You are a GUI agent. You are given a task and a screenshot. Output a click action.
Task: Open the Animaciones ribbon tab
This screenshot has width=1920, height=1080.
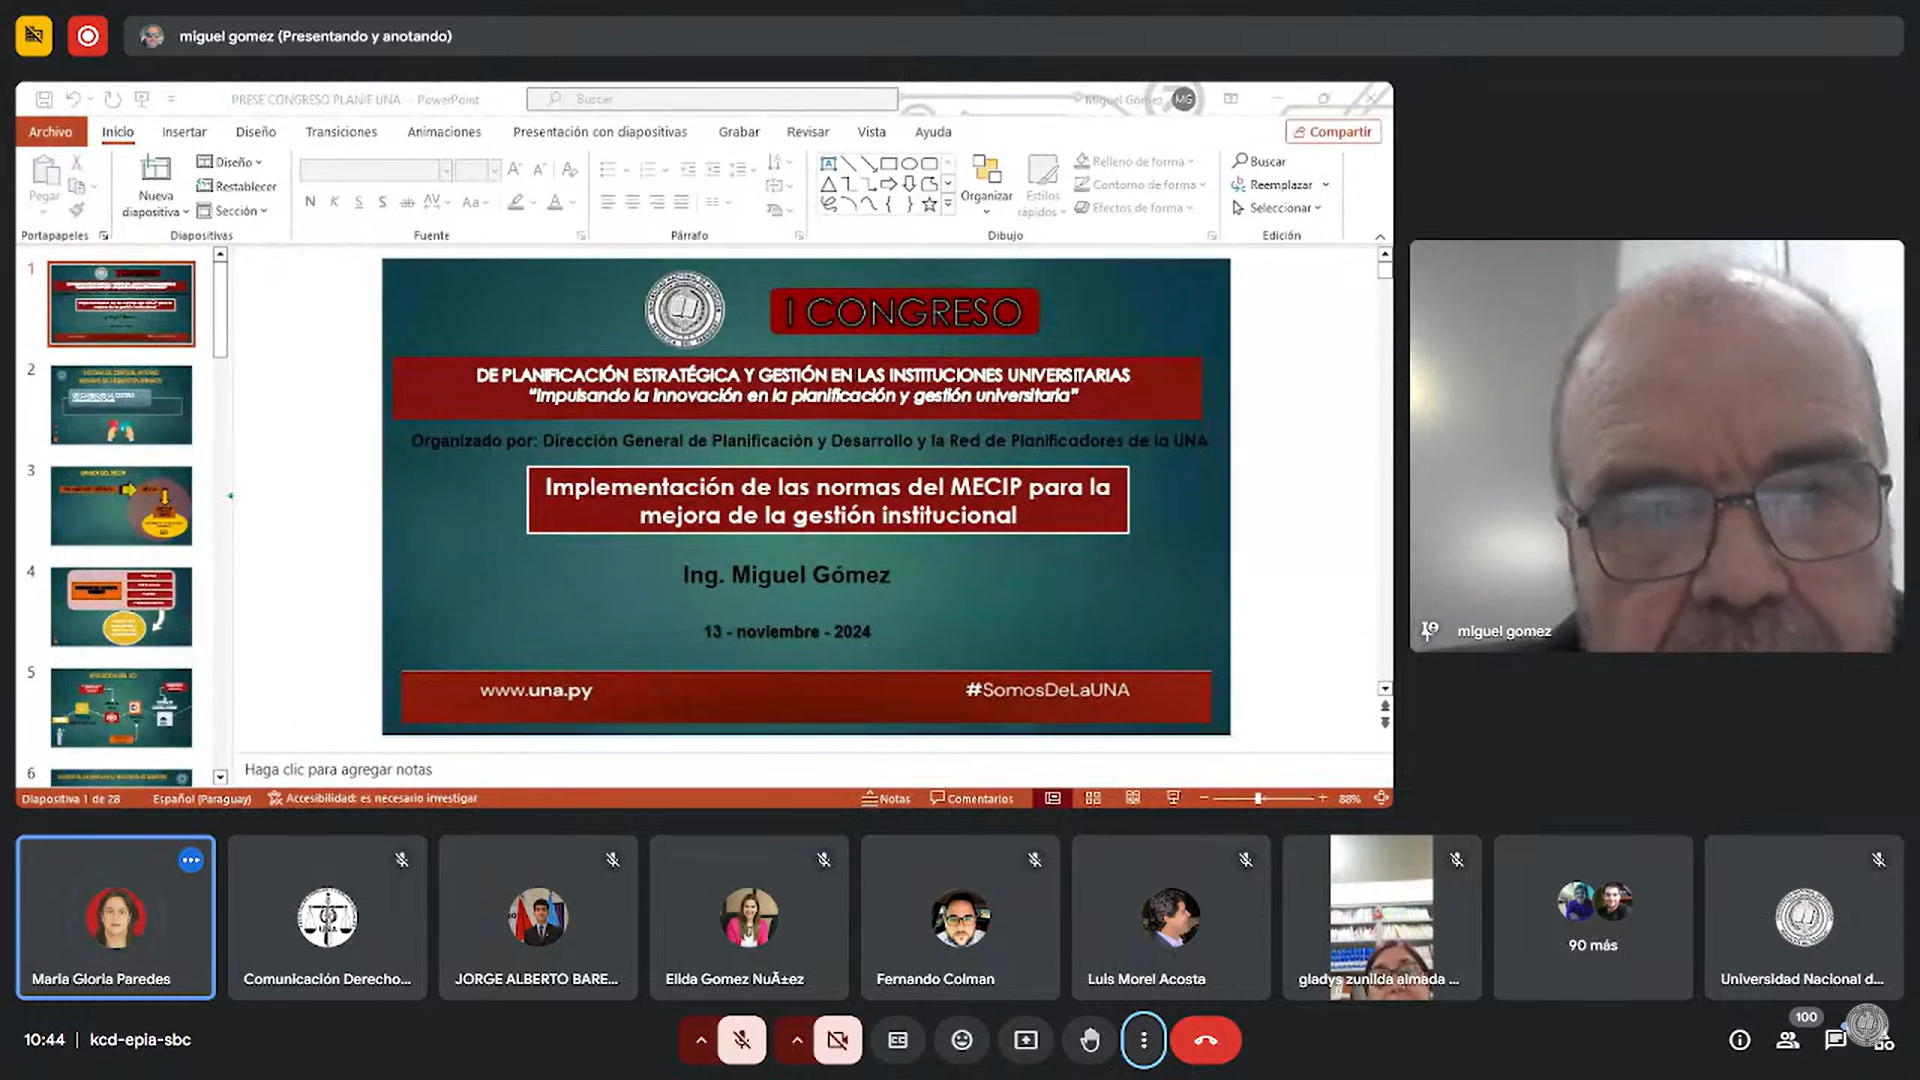(444, 131)
